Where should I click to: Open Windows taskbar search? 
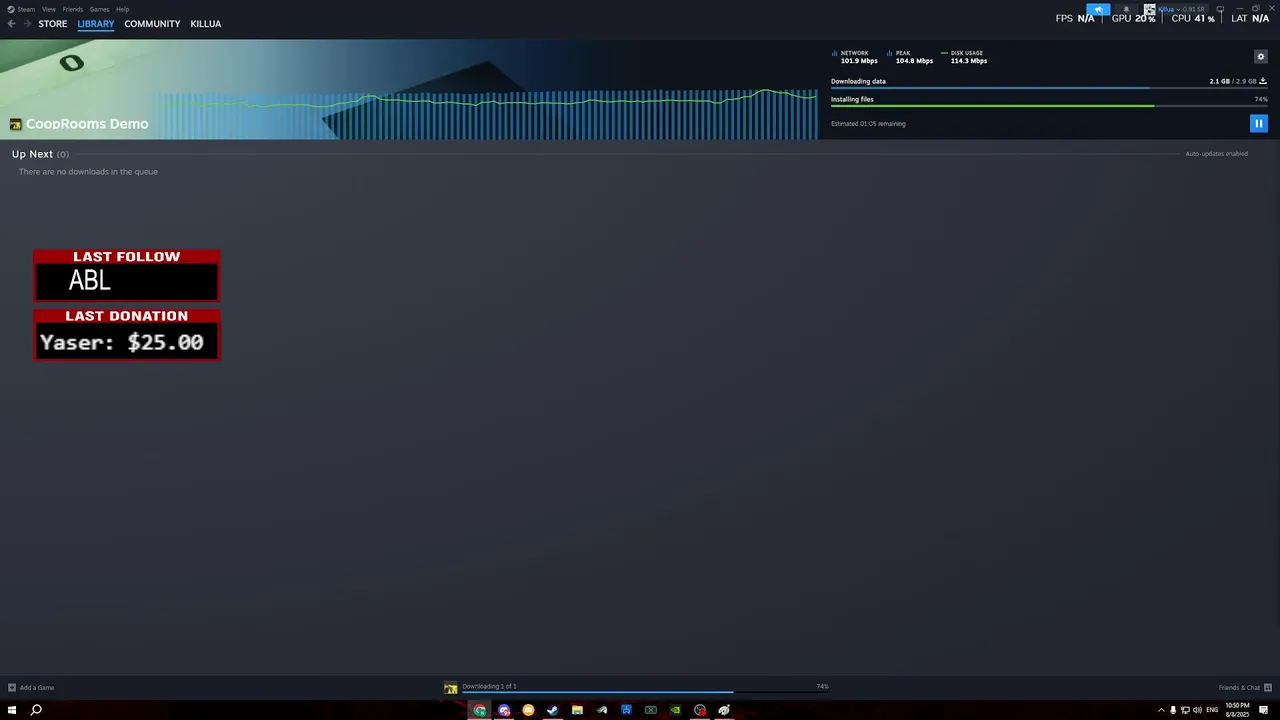click(x=36, y=710)
